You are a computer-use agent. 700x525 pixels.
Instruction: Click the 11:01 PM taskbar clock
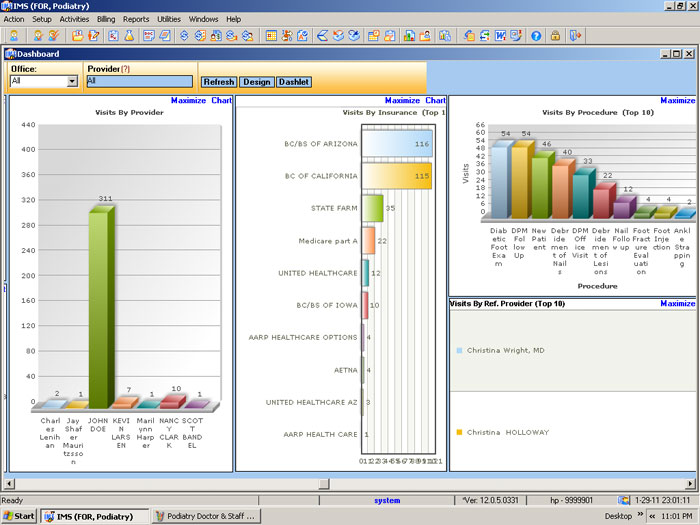677,516
